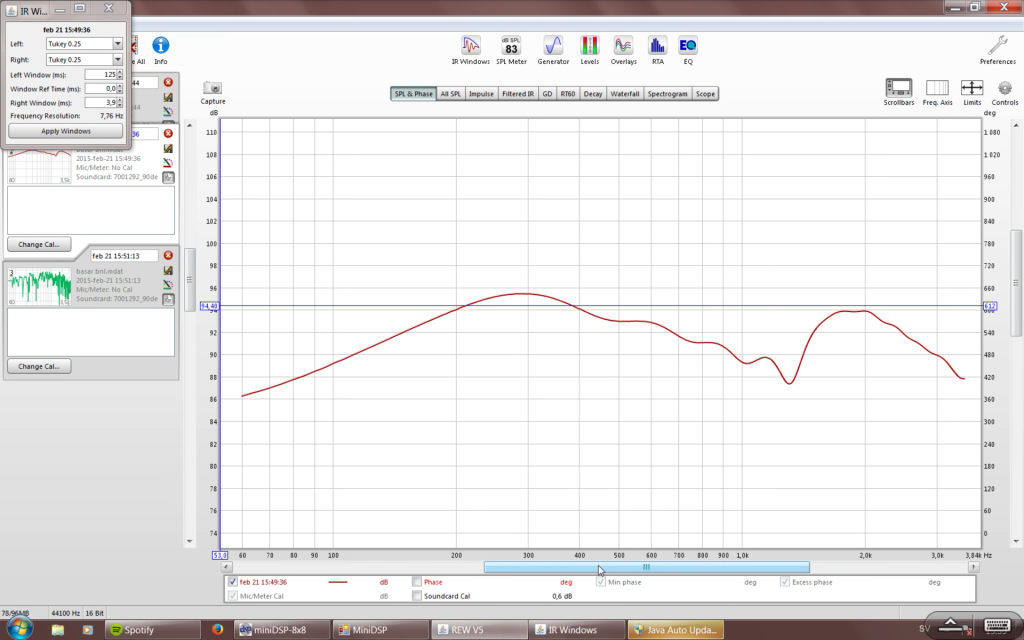Remove measurement 2 with the red X icon
1024x640 pixels.
point(168,133)
